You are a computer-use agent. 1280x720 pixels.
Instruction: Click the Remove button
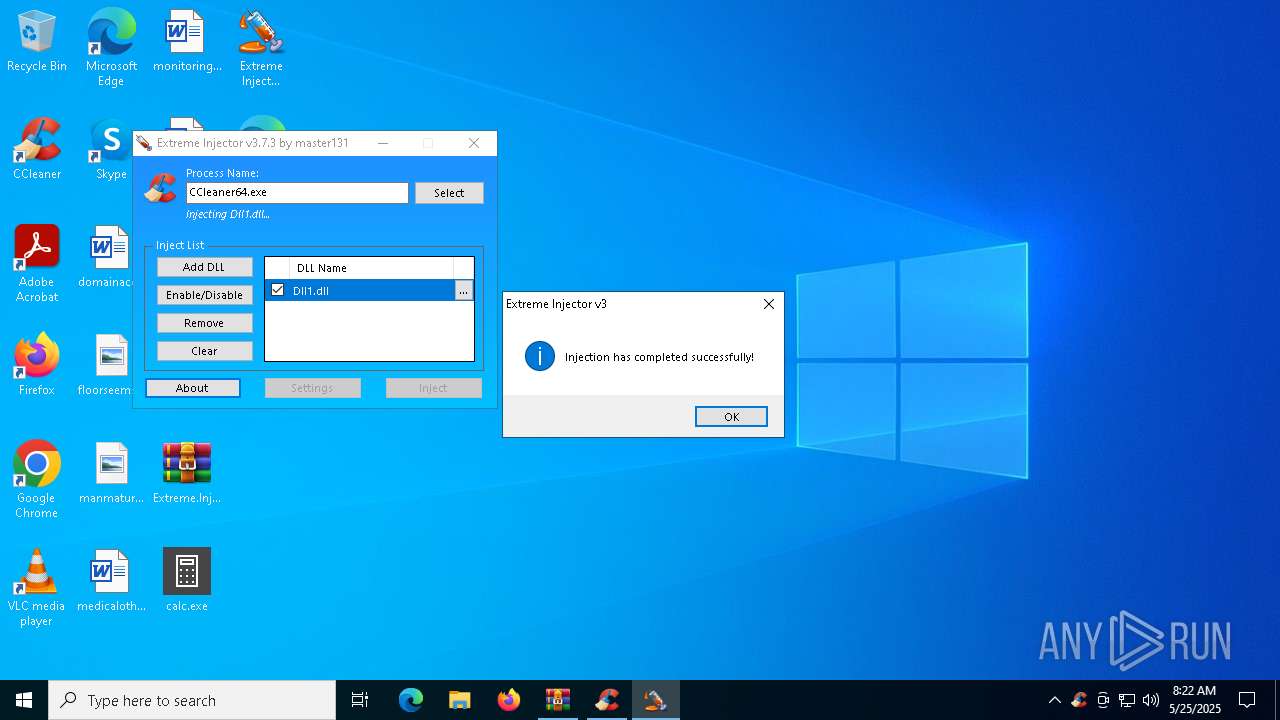204,323
